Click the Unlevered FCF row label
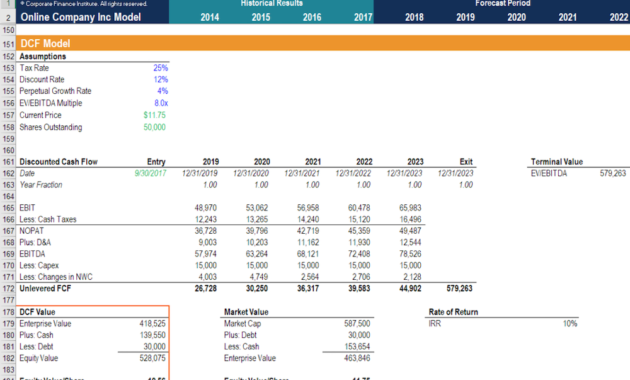The height and width of the screenshot is (380, 630). (x=45, y=288)
